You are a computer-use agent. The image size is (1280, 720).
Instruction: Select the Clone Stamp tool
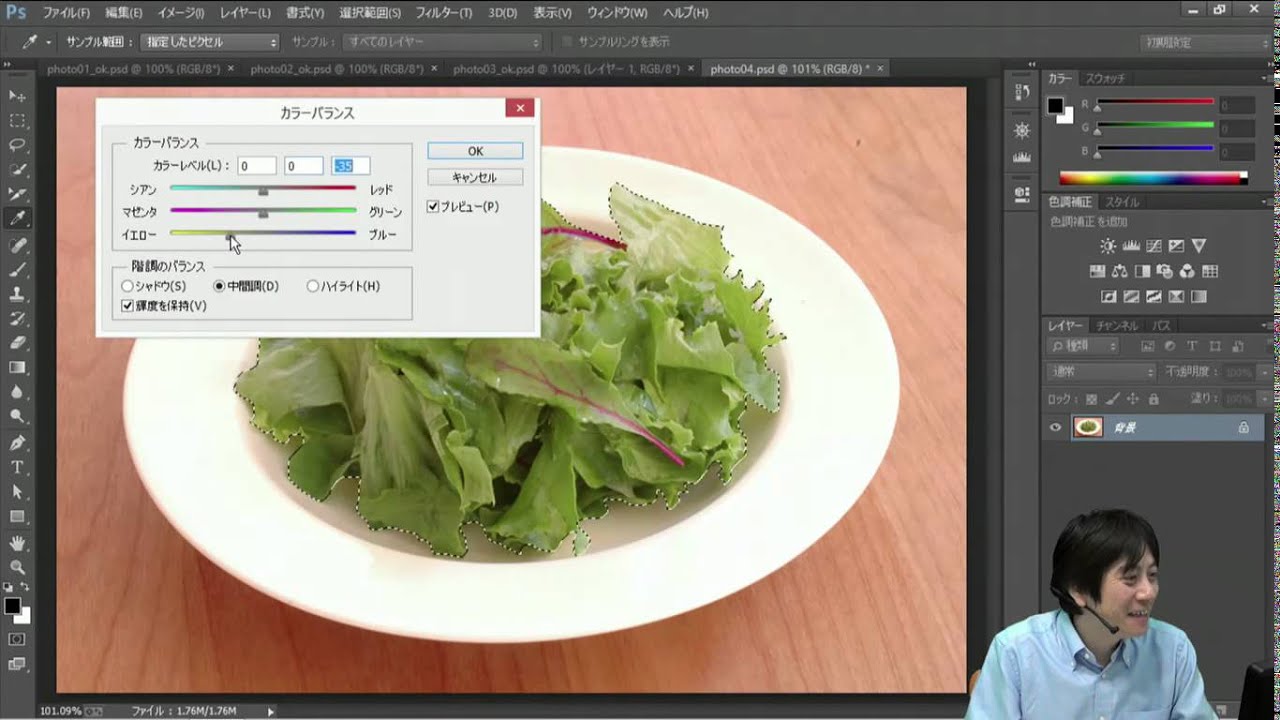pos(17,294)
